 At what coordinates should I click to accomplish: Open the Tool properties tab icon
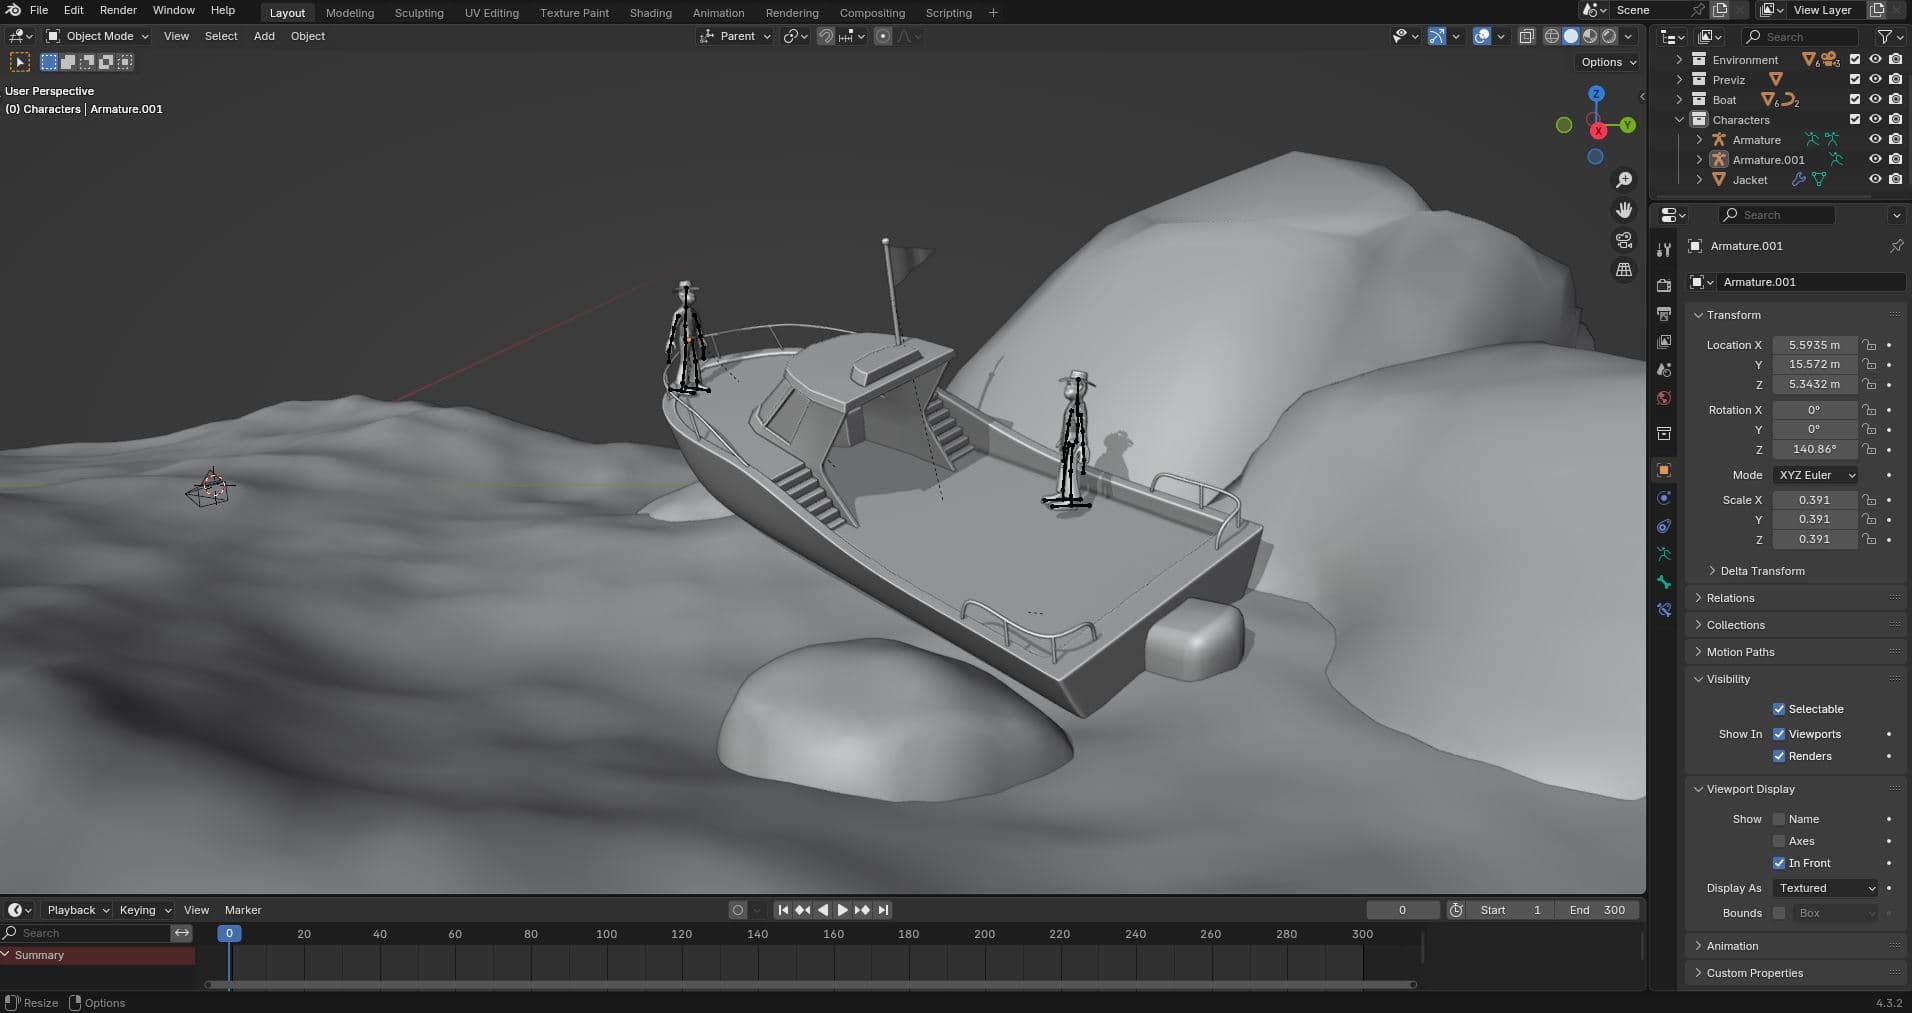tap(1664, 250)
